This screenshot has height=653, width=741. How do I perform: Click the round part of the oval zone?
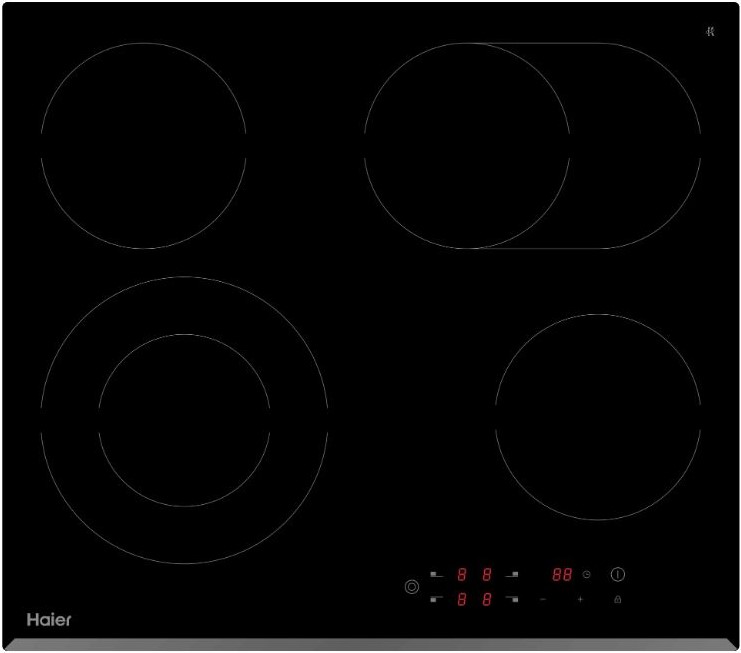(467, 146)
